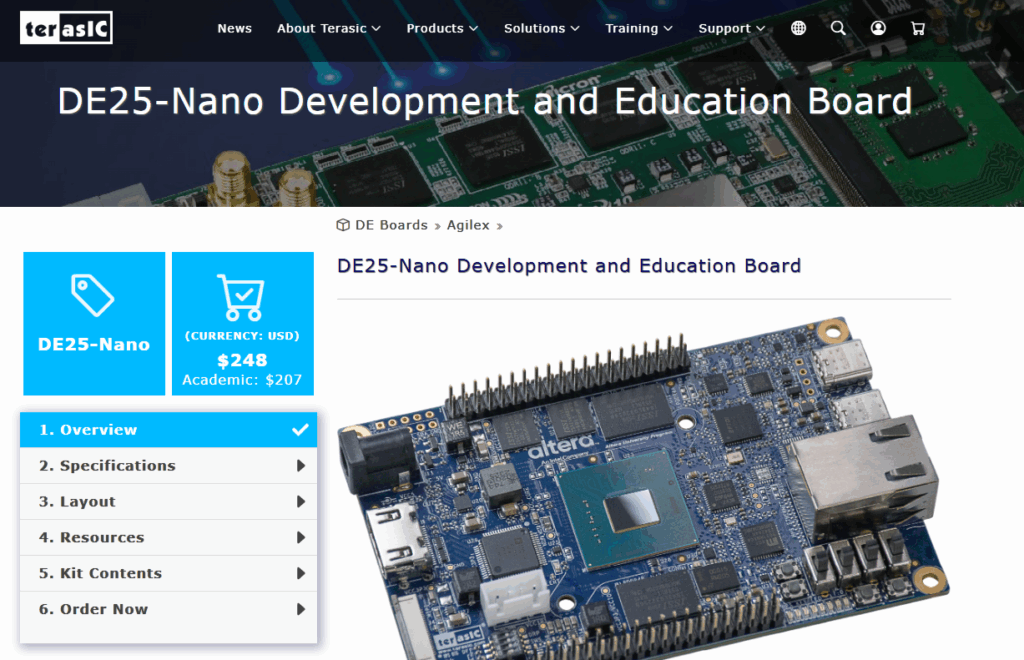
Task: Open Products dropdown menu
Action: coord(442,29)
